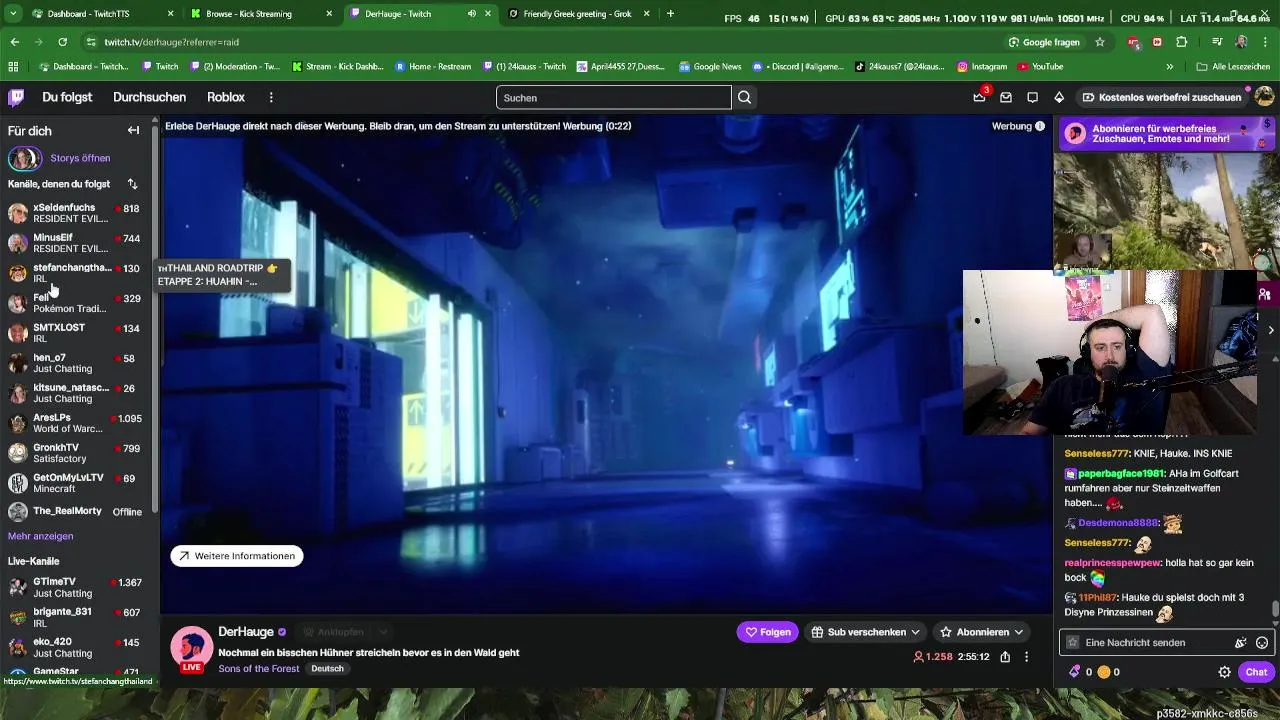Image resolution: width=1280 pixels, height=720 pixels.
Task: Open Durchsuchen navigation item
Action: [x=149, y=97]
